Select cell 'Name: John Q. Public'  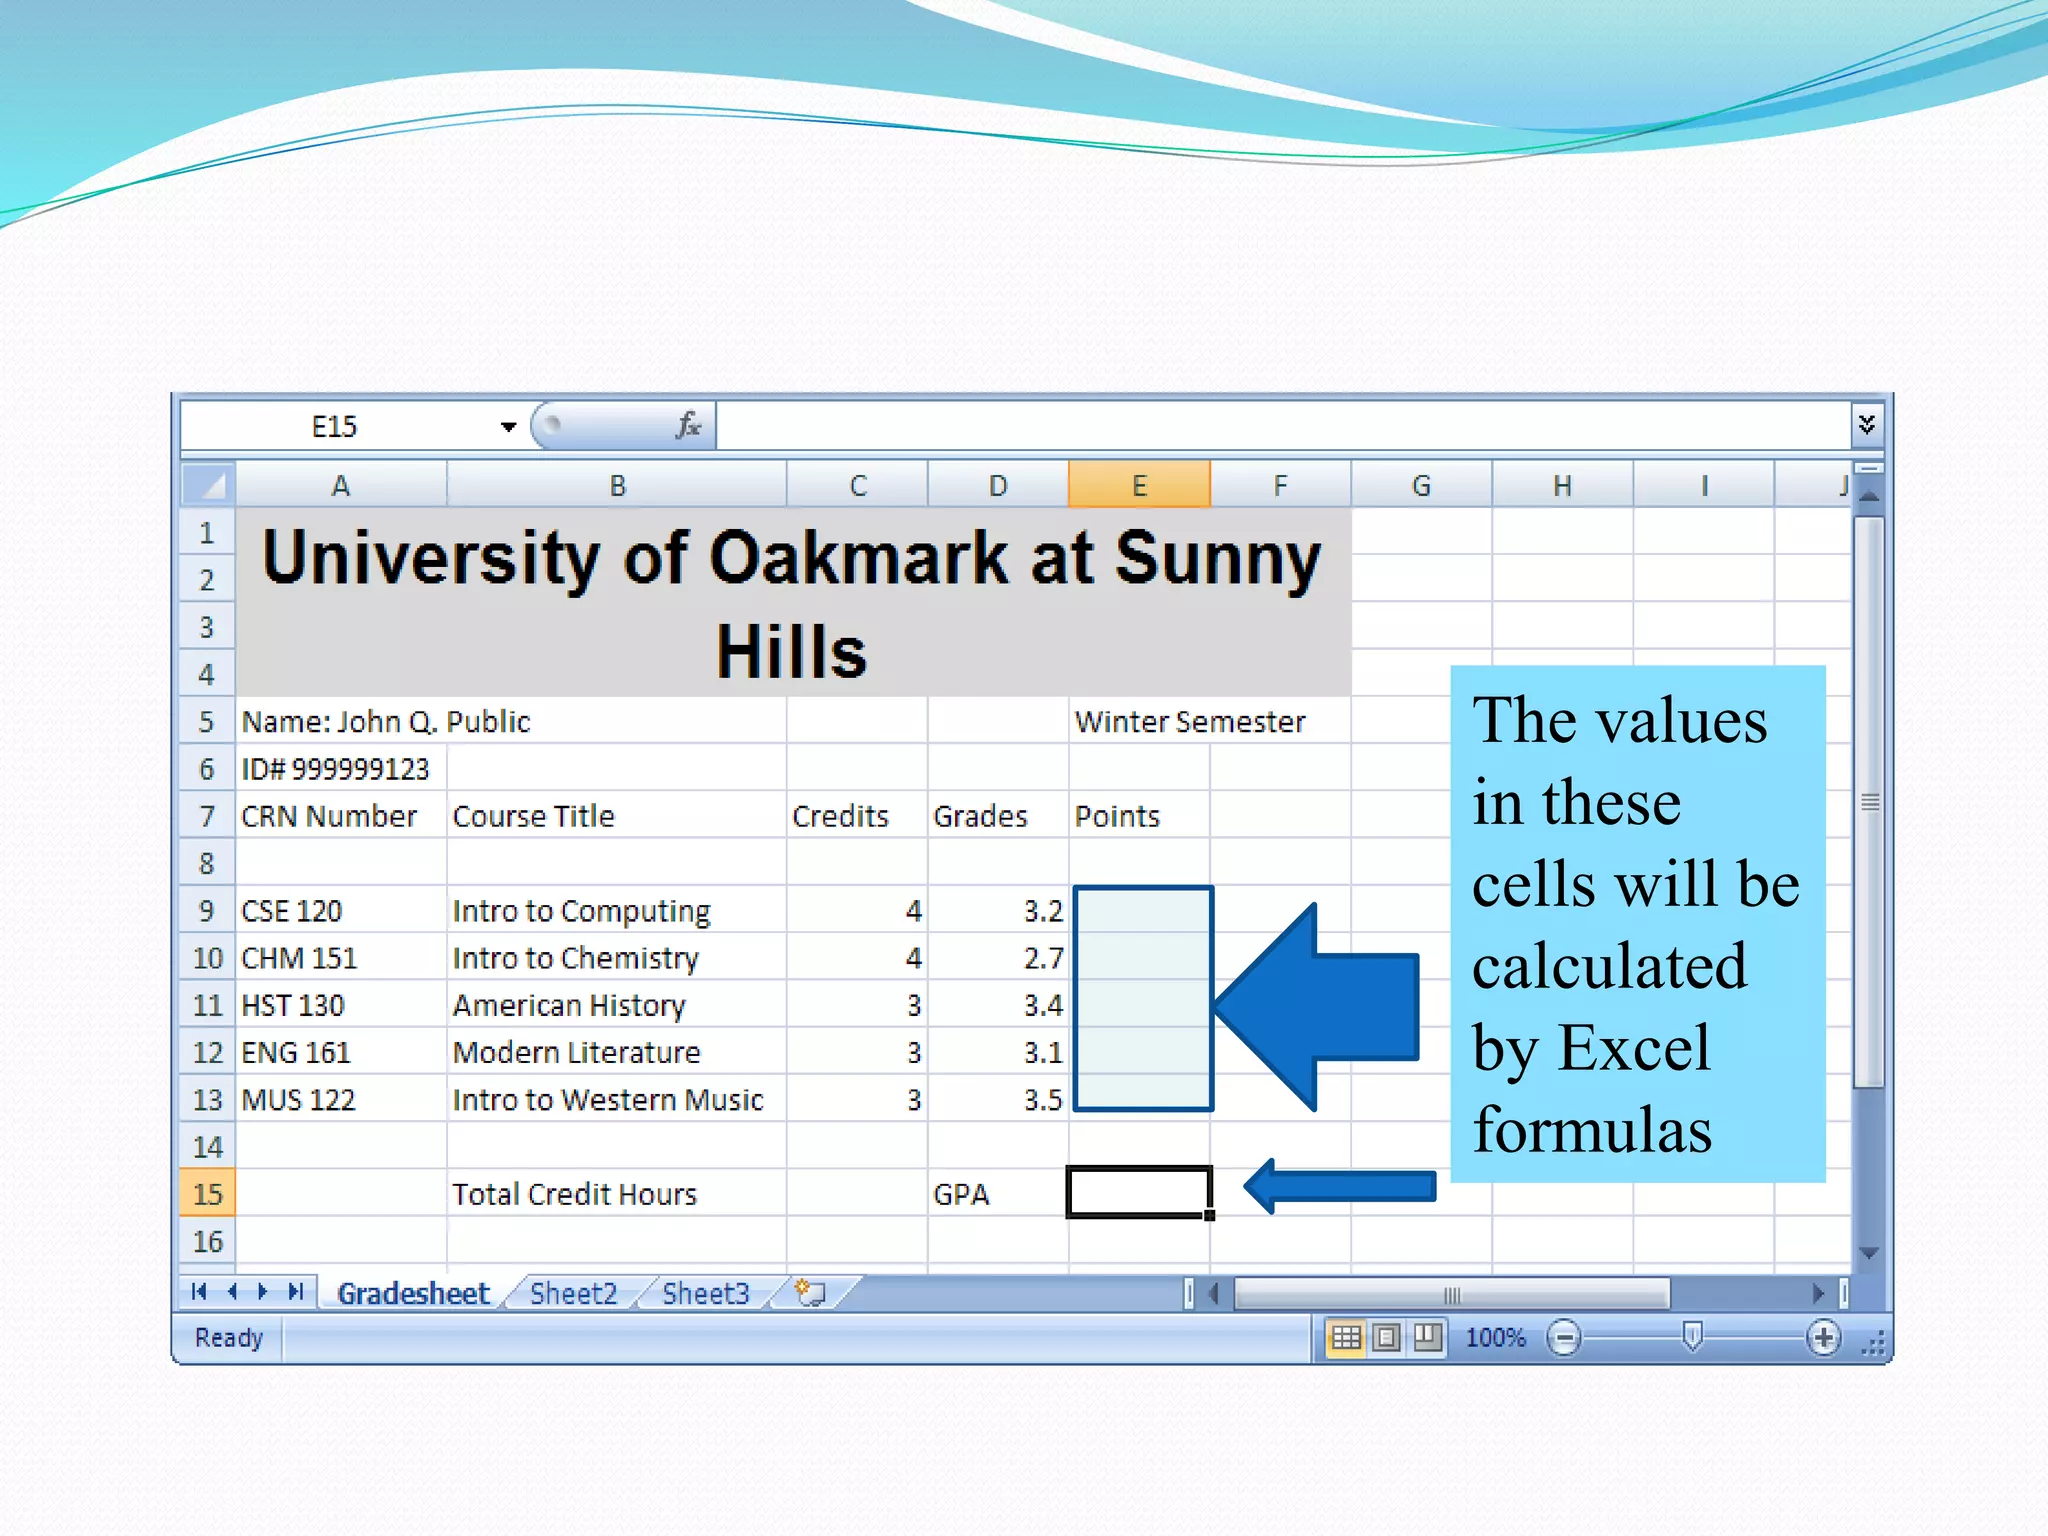click(x=386, y=721)
